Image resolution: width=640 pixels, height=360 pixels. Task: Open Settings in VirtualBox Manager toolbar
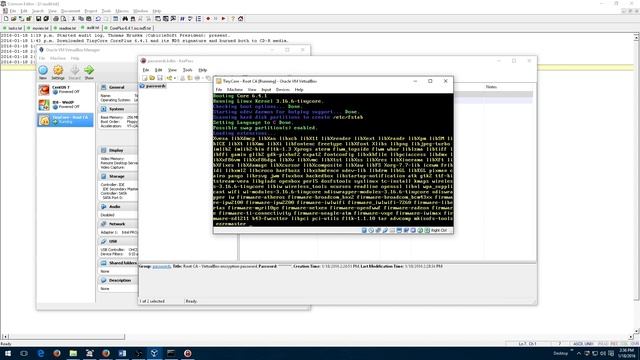pos(58,72)
